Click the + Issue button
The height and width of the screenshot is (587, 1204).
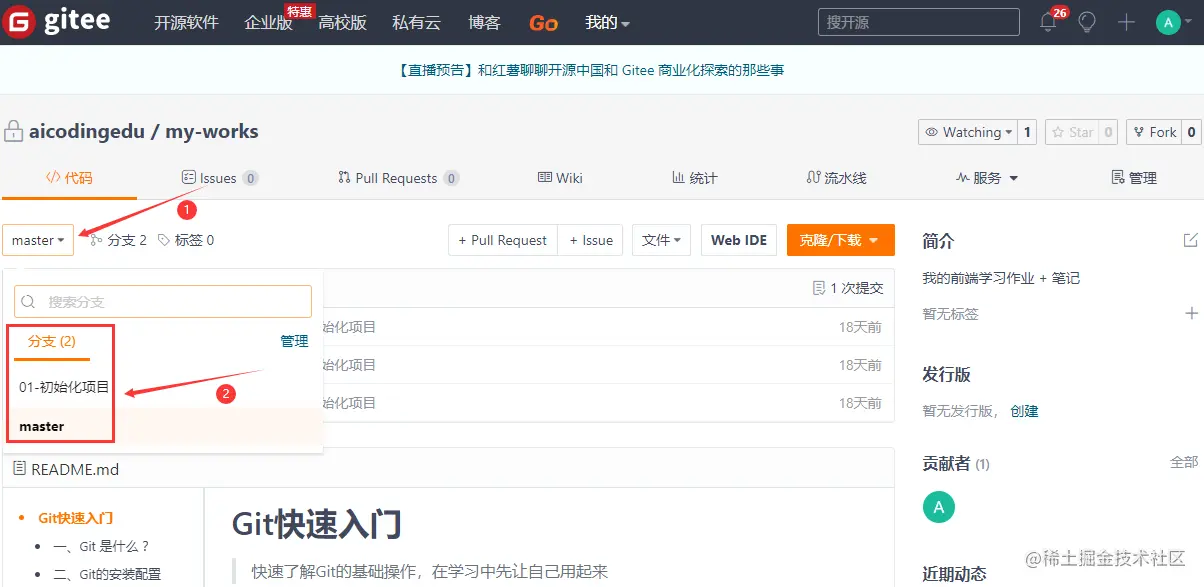point(591,240)
